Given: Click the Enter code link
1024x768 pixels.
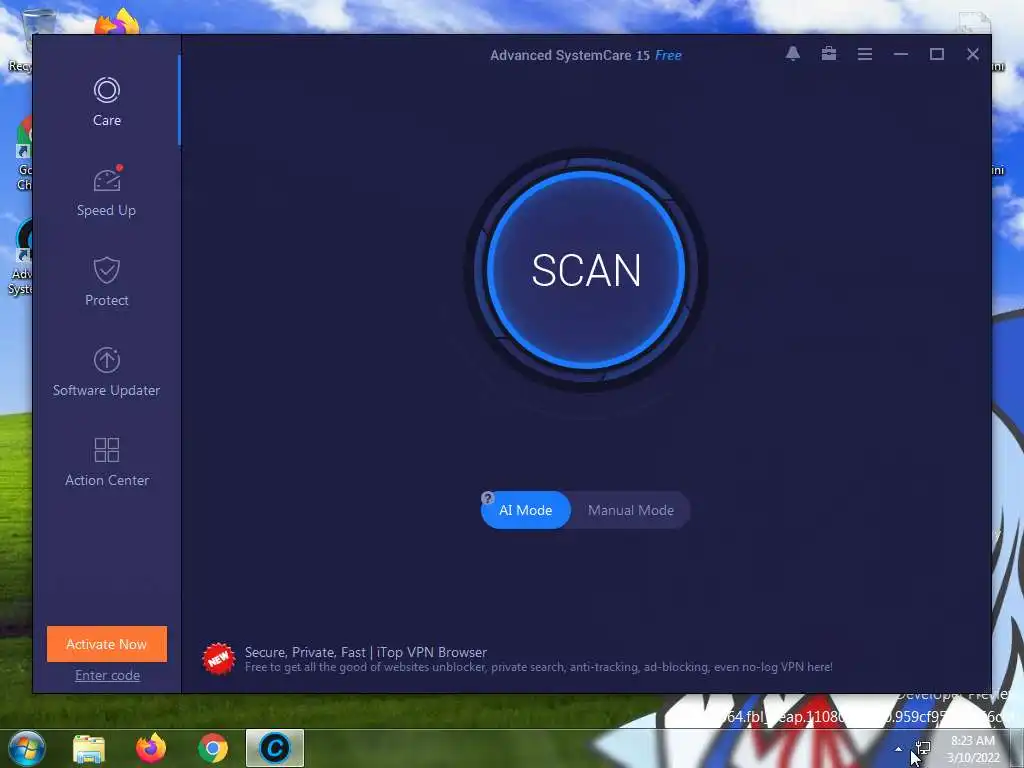Looking at the screenshot, I should tap(107, 675).
